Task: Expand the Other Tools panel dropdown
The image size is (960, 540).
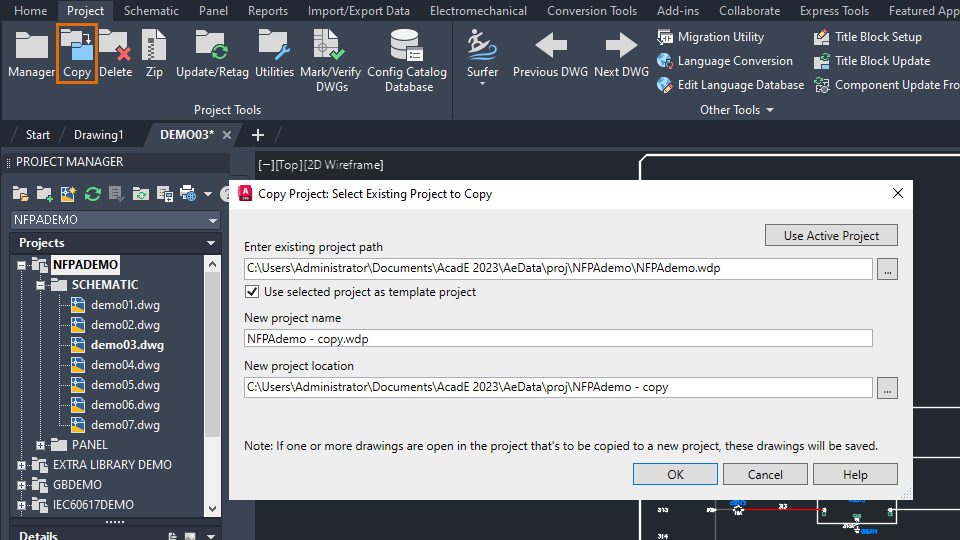Action: (737, 110)
